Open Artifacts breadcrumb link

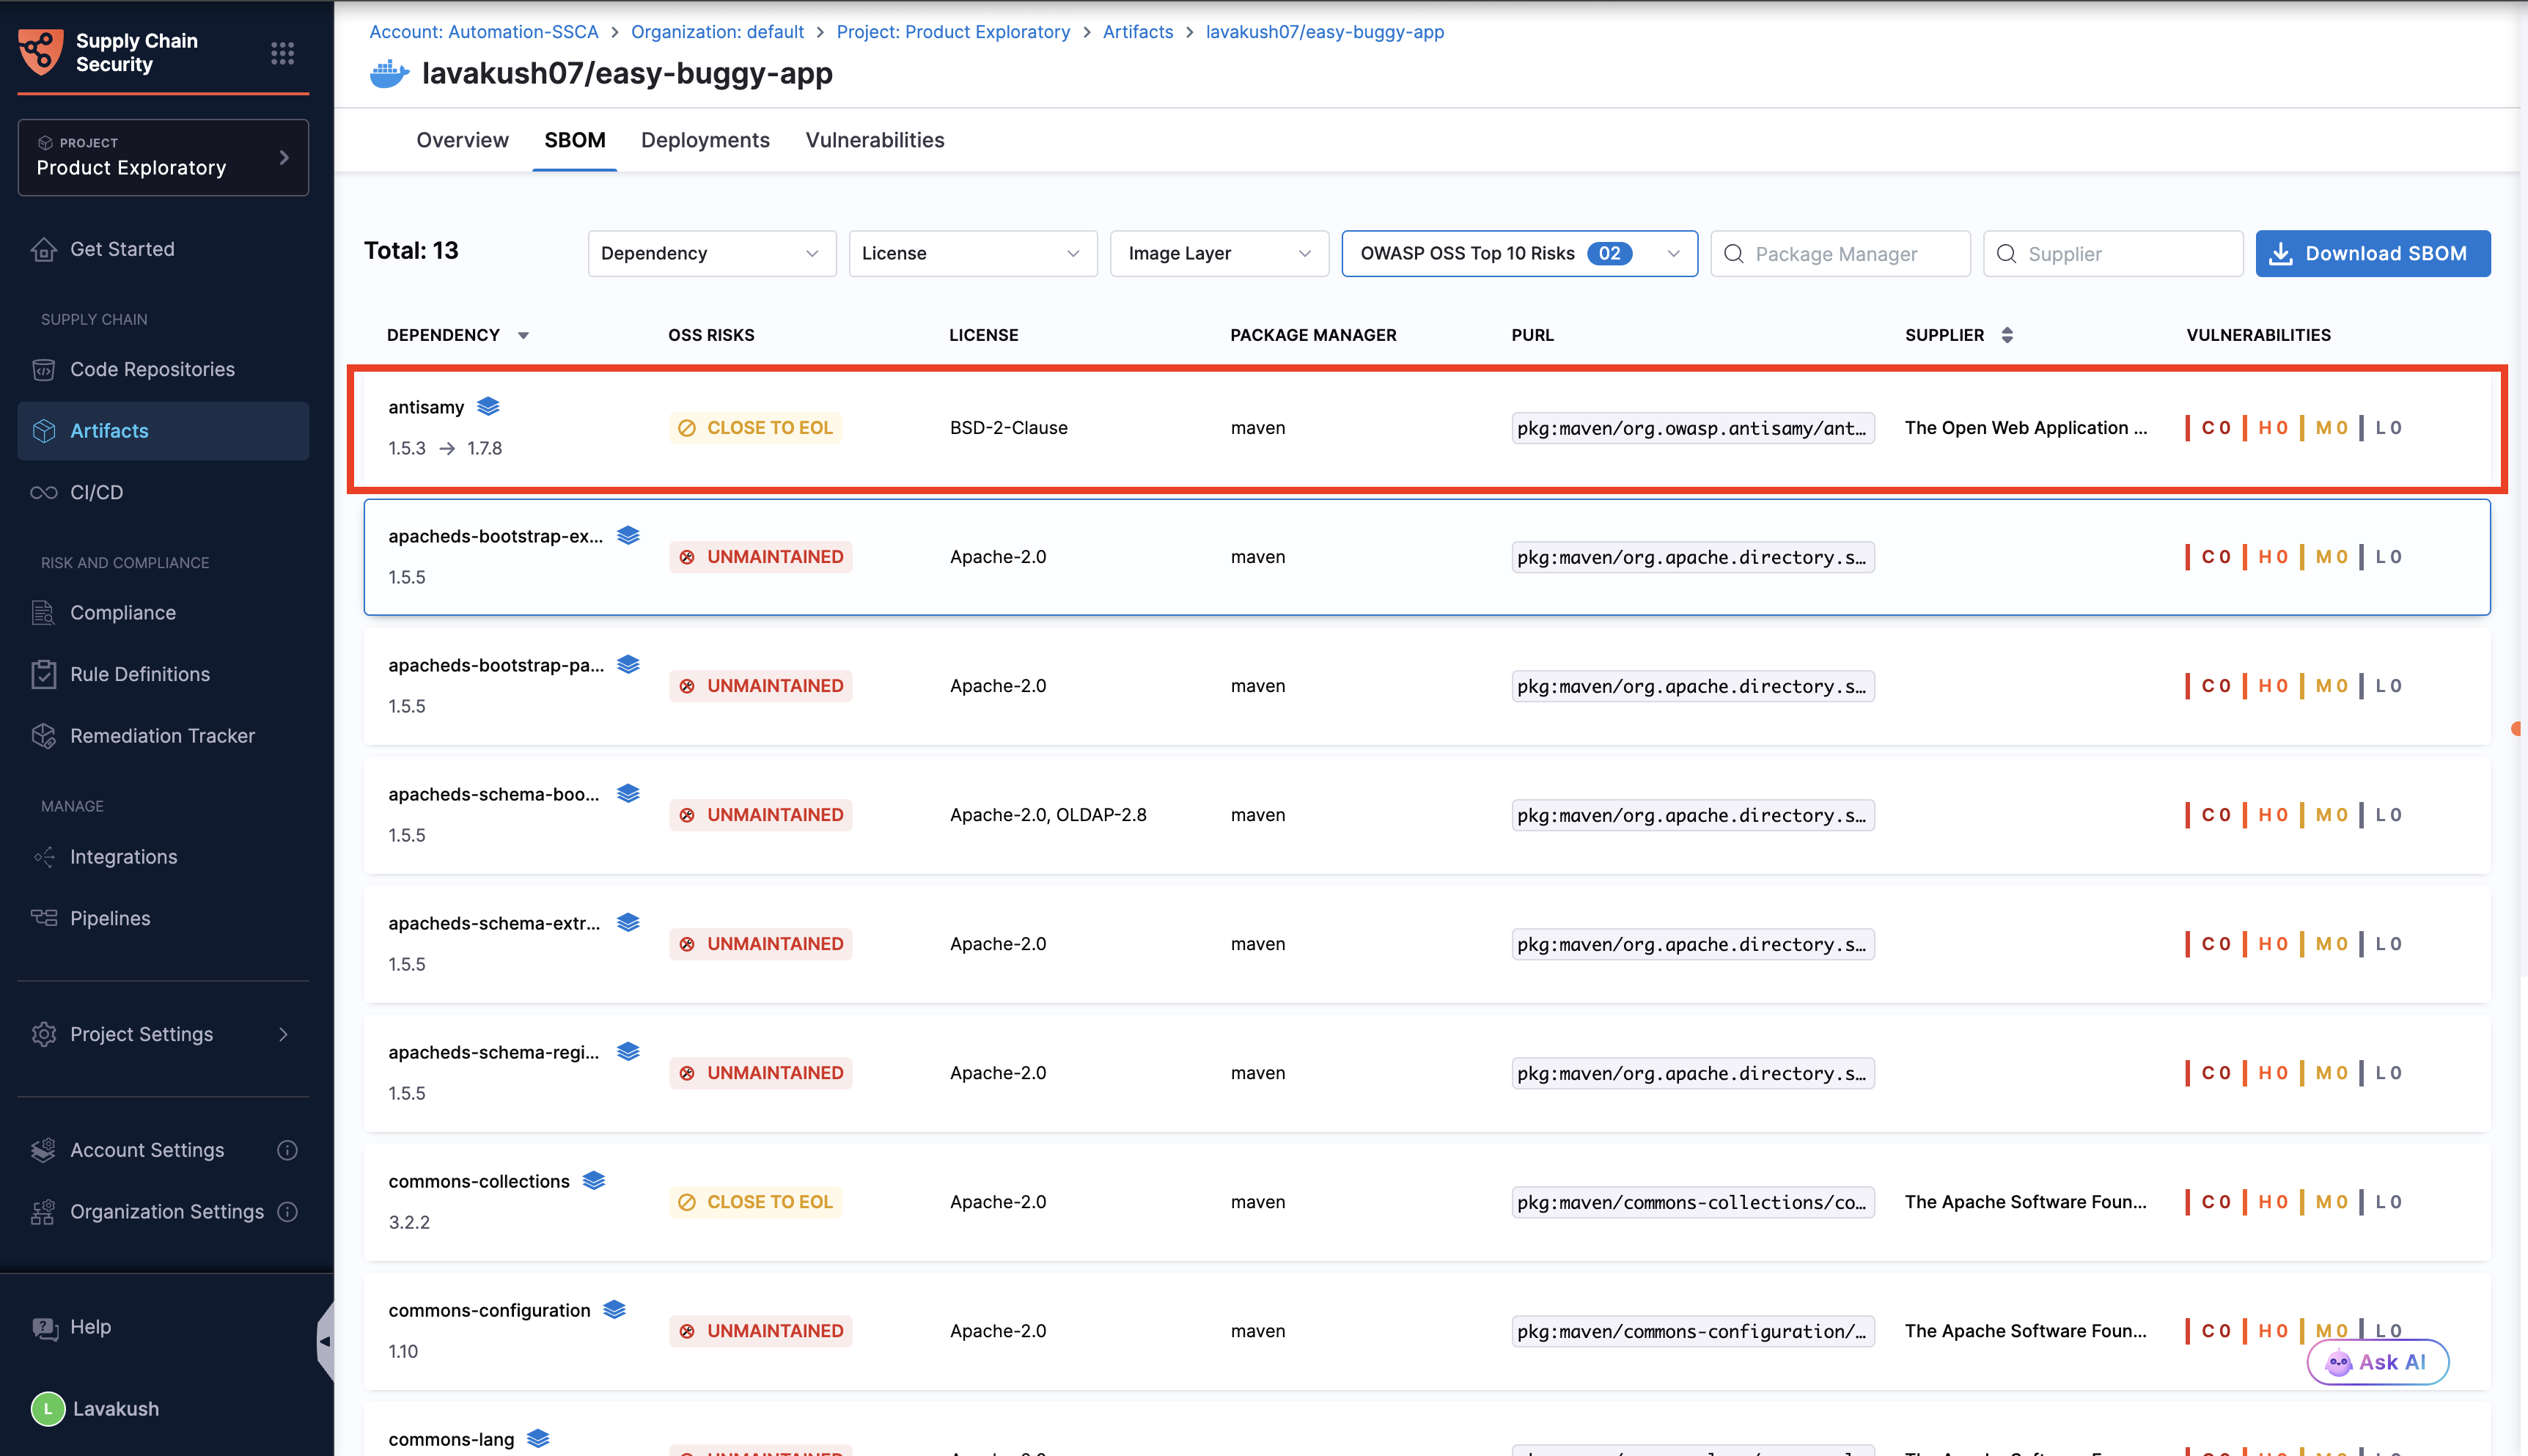tap(1137, 32)
